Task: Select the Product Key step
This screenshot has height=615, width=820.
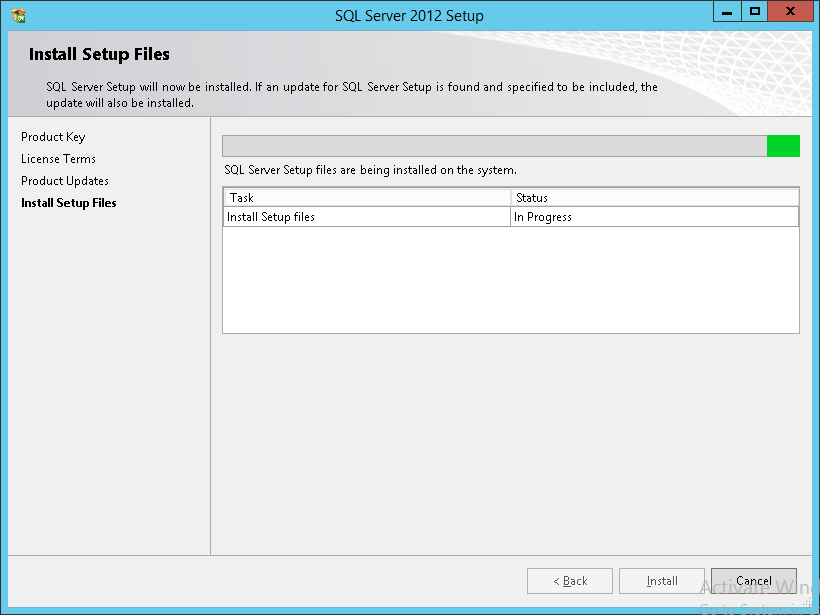Action: click(x=53, y=137)
